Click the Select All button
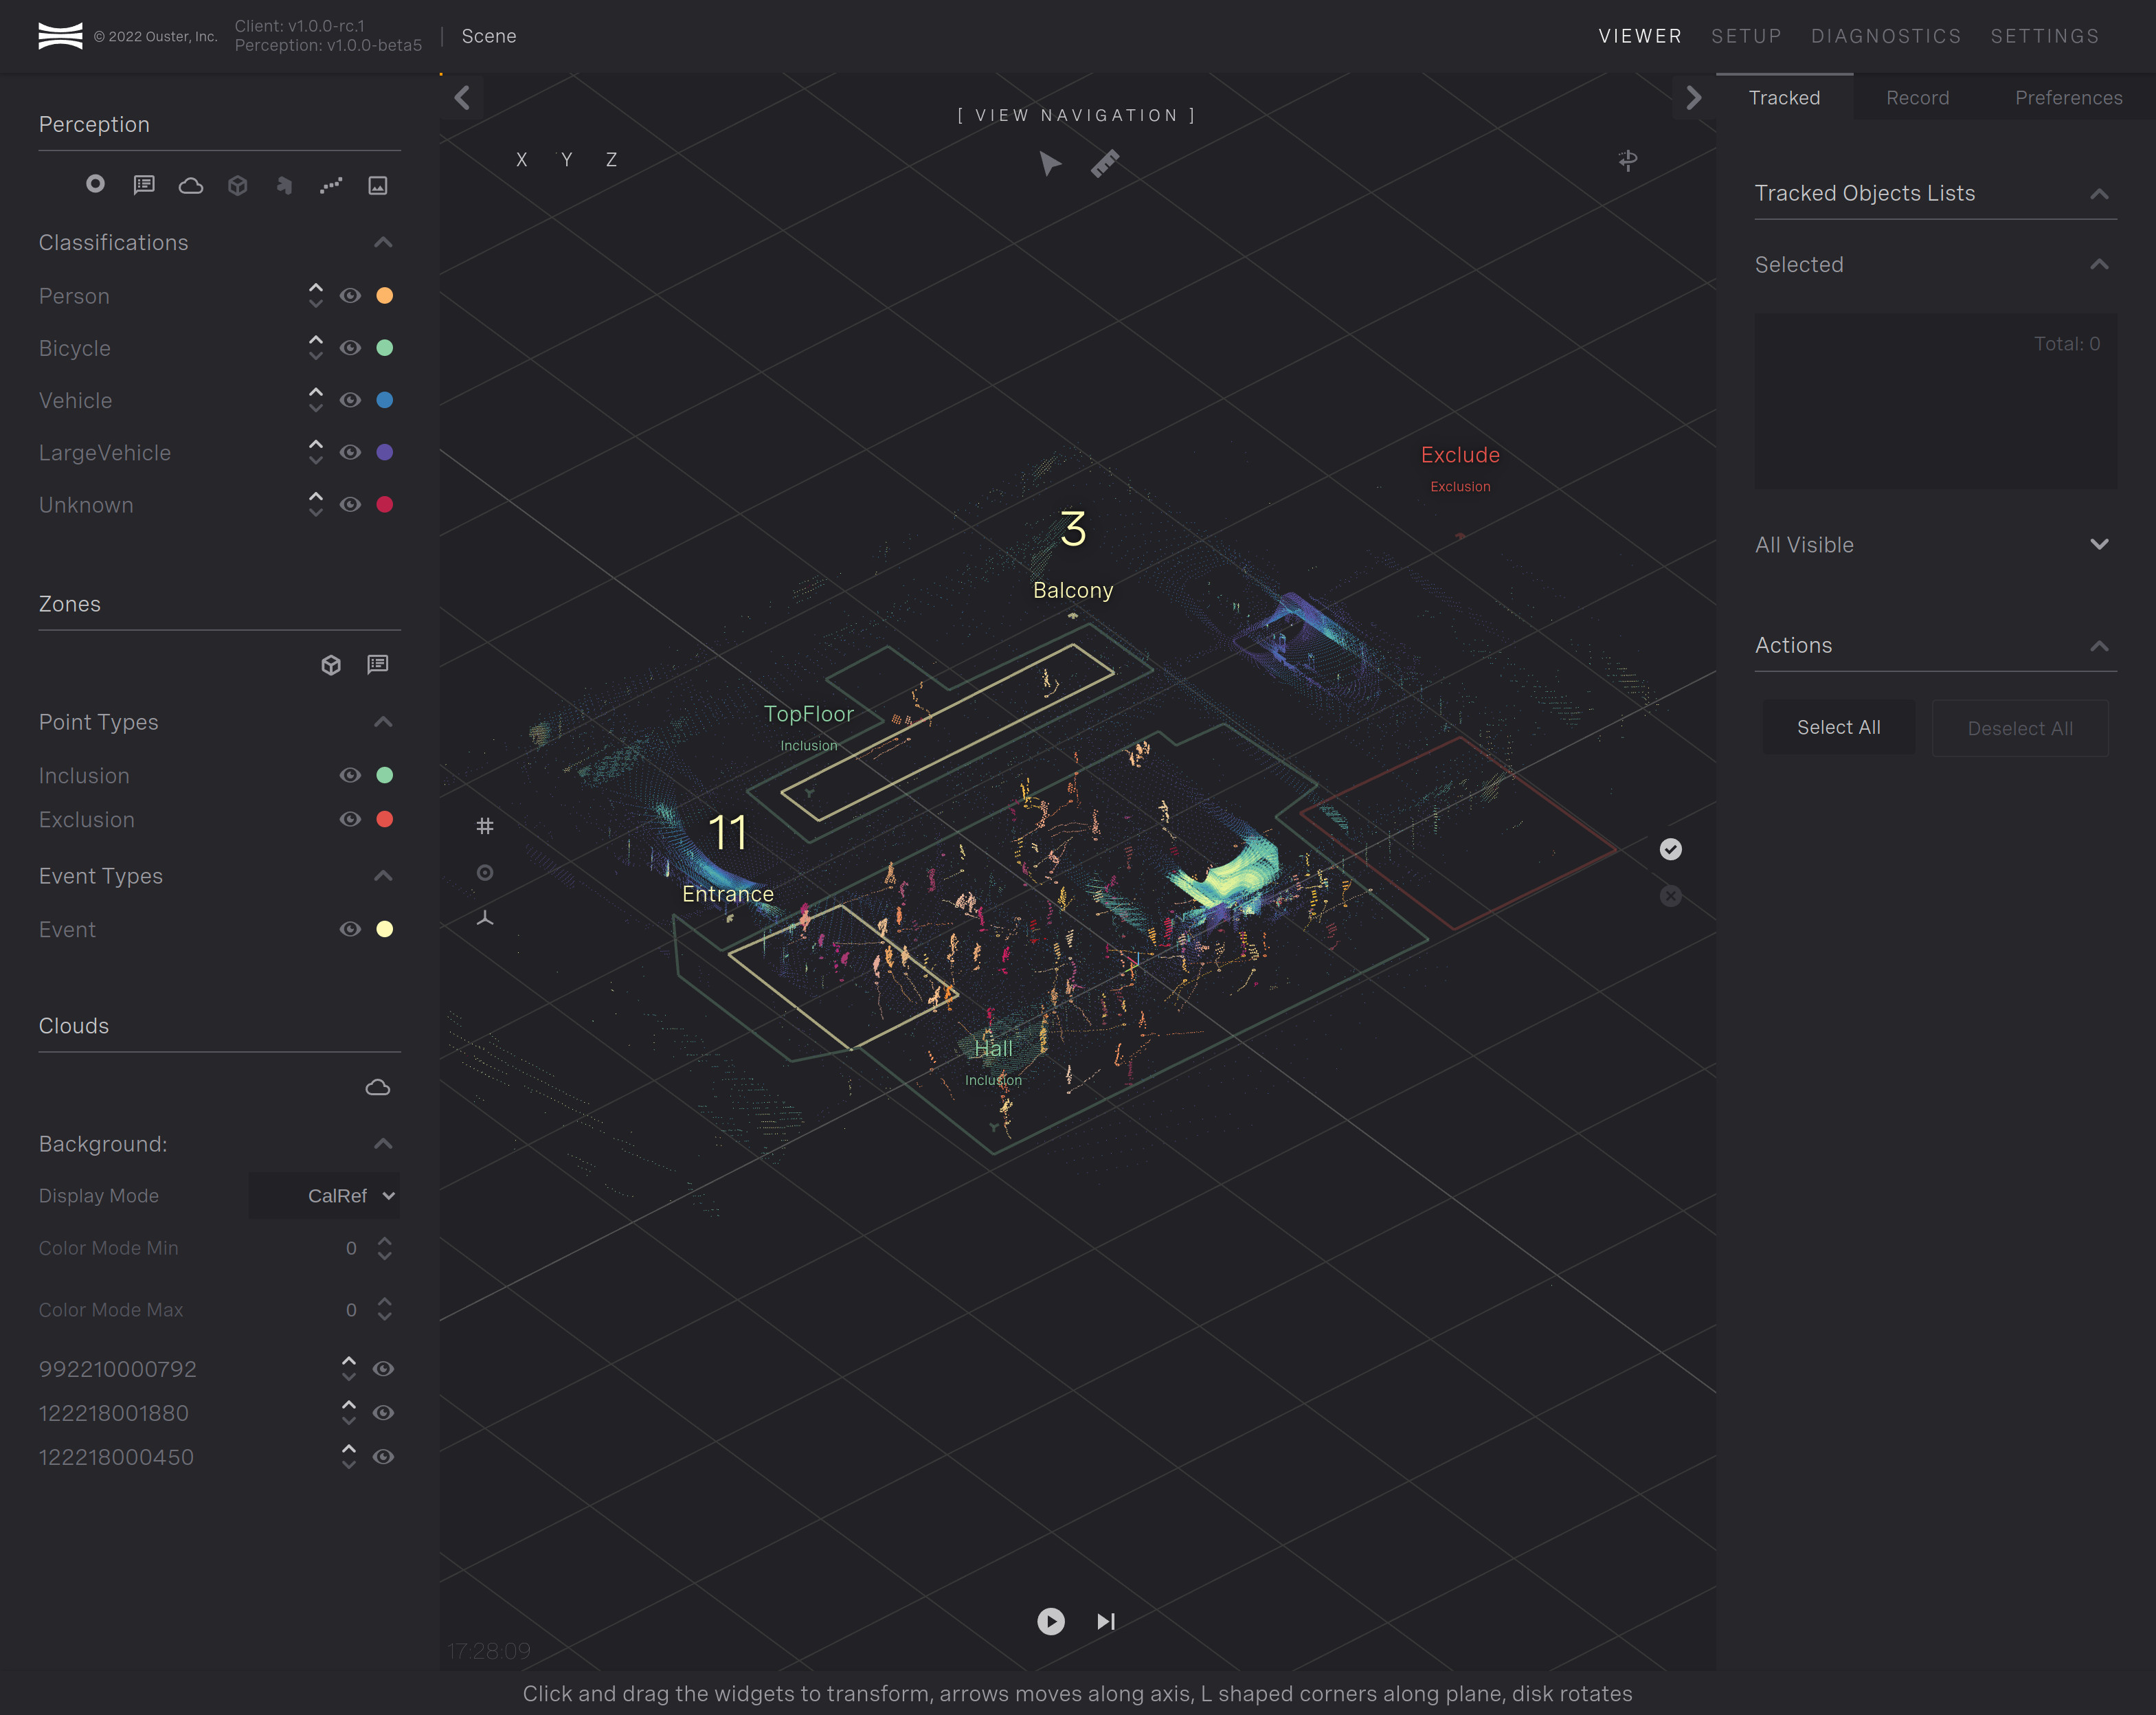 tap(1838, 727)
